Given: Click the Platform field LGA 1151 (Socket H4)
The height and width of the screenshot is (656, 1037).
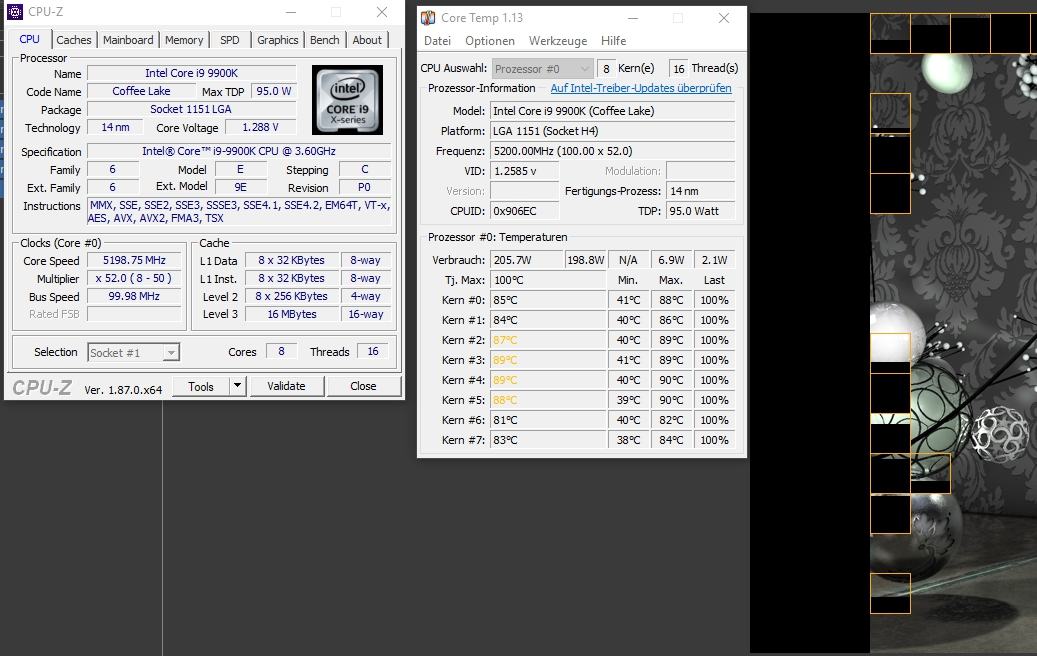Looking at the screenshot, I should pyautogui.click(x=612, y=131).
